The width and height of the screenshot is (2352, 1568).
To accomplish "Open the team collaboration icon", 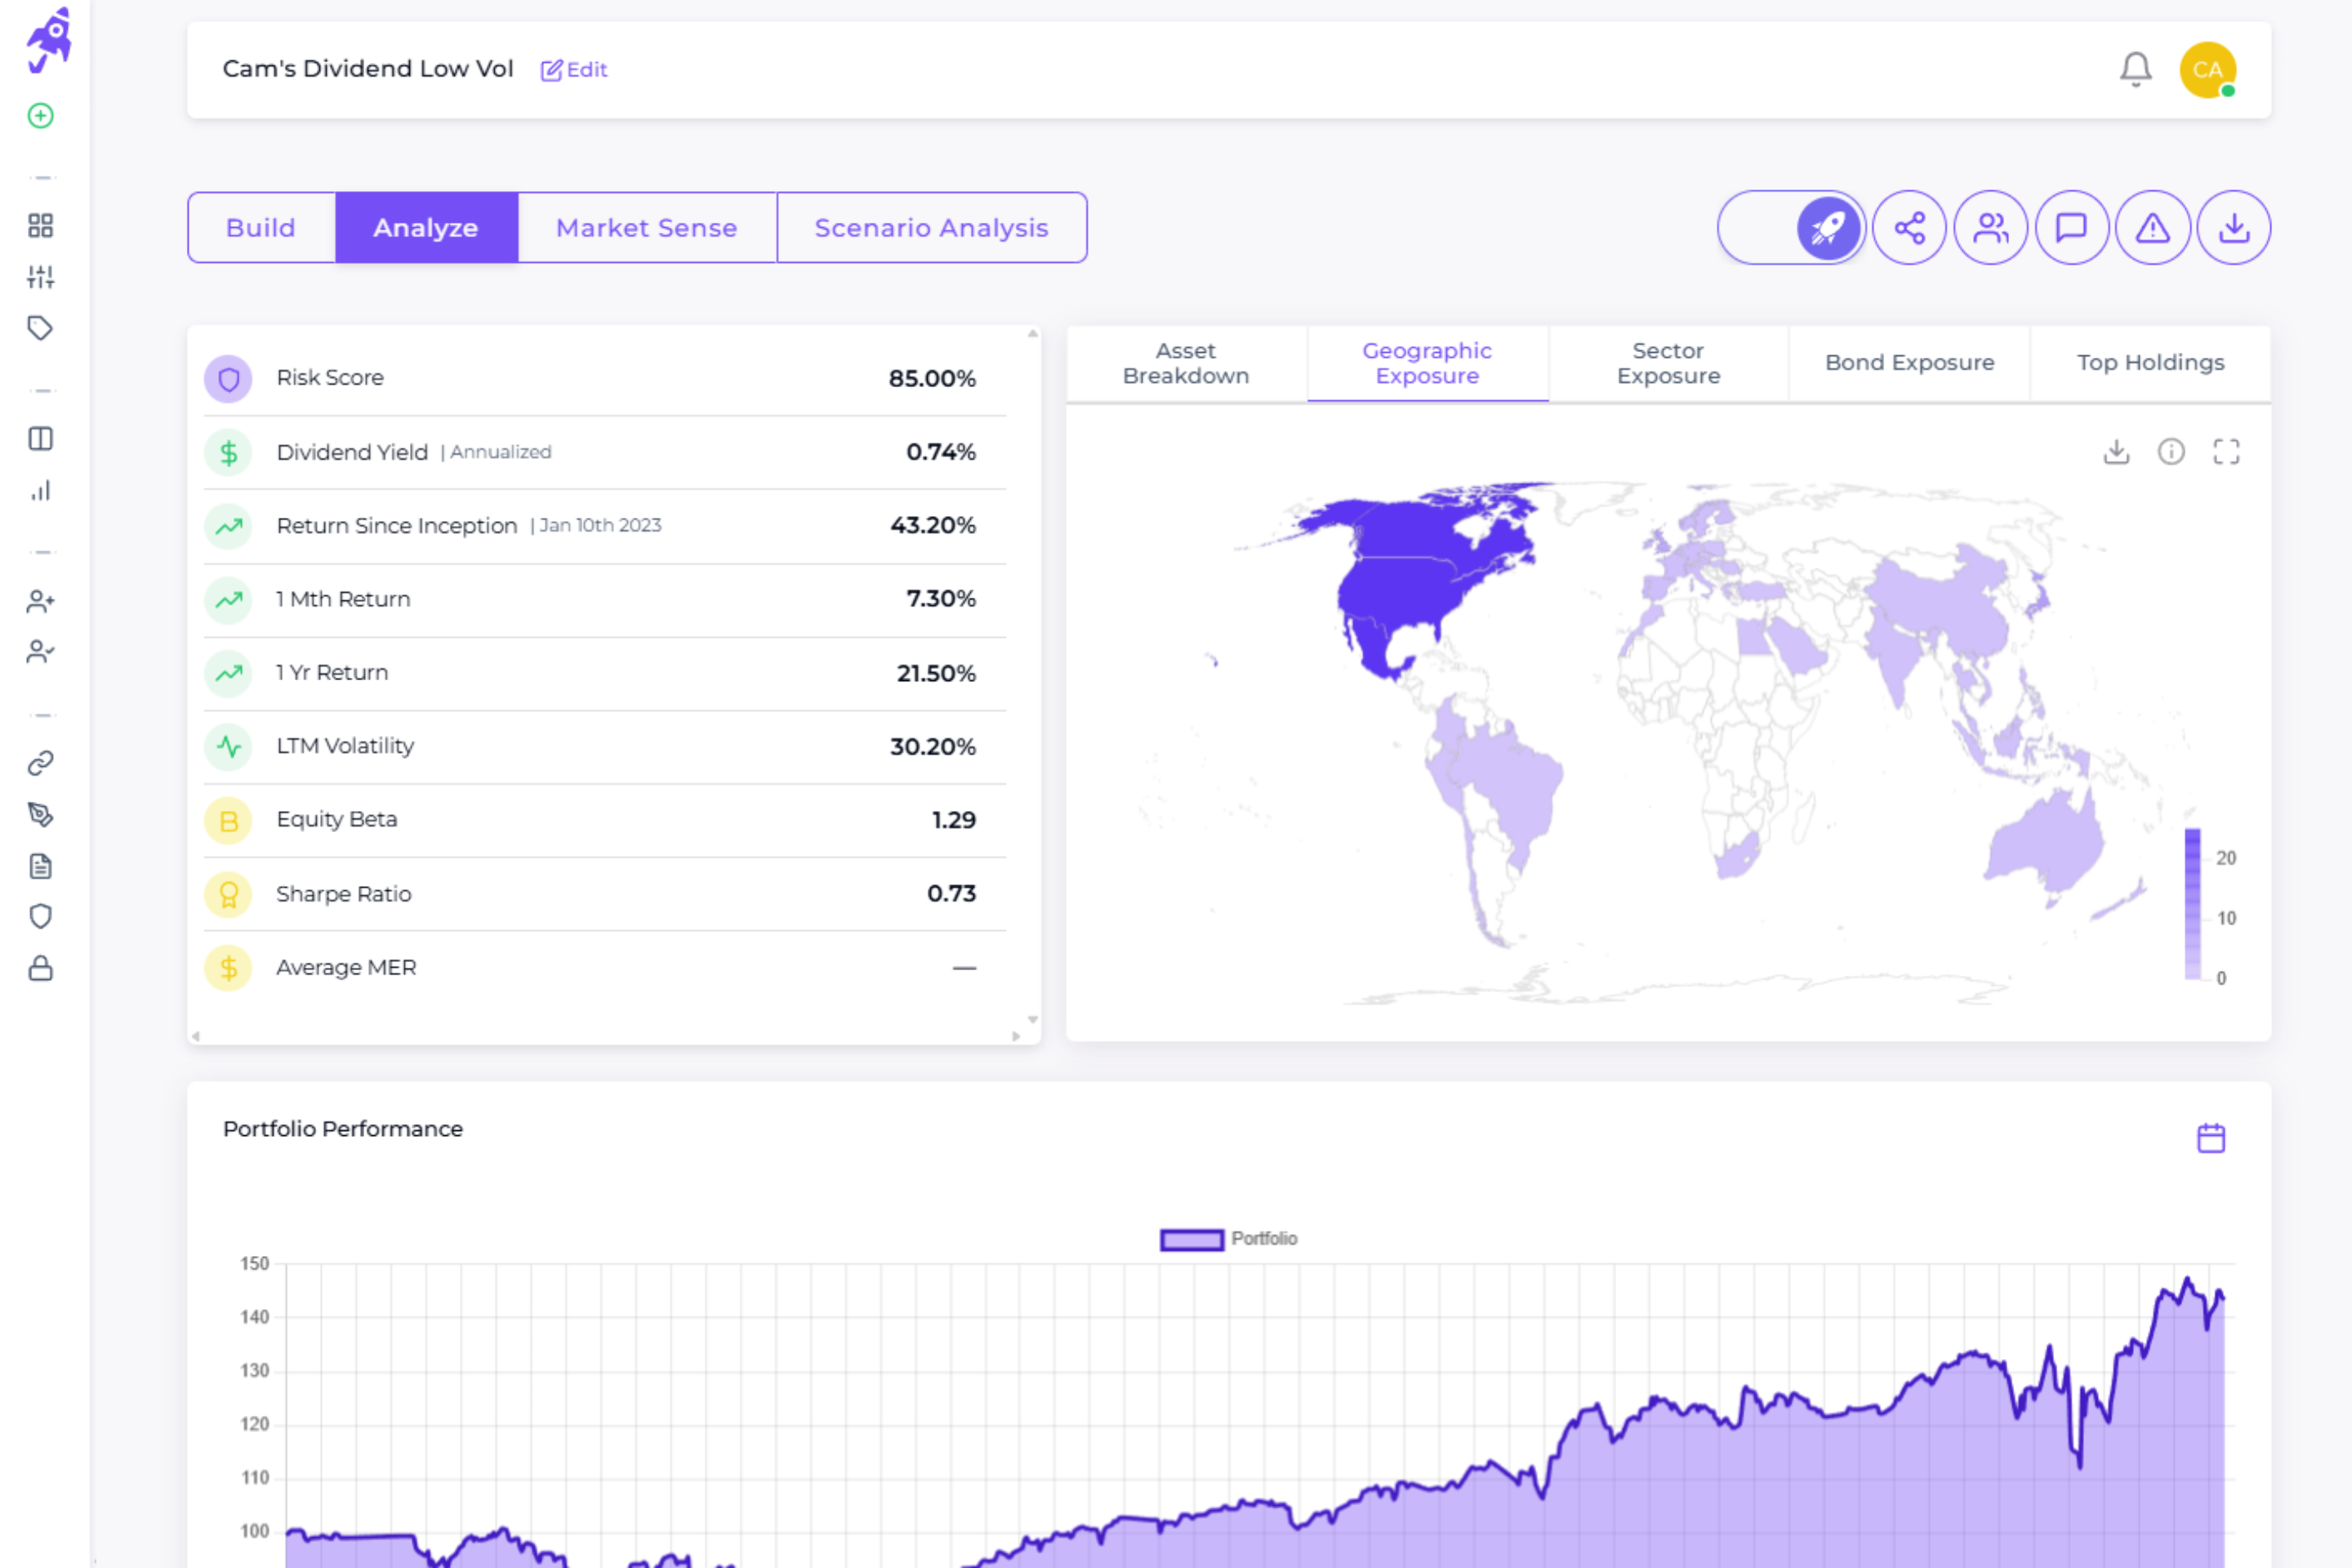I will point(1991,227).
